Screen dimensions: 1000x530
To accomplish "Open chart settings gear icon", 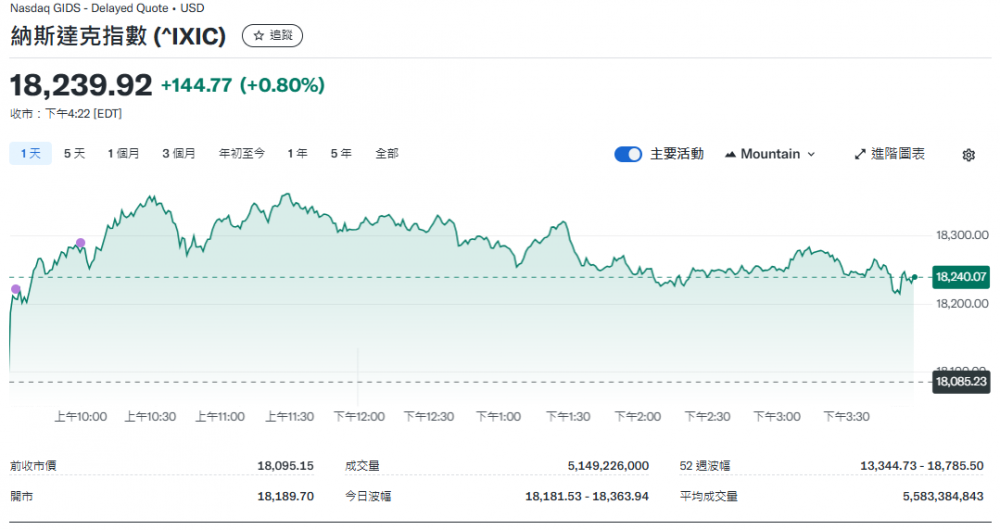I will tap(968, 155).
